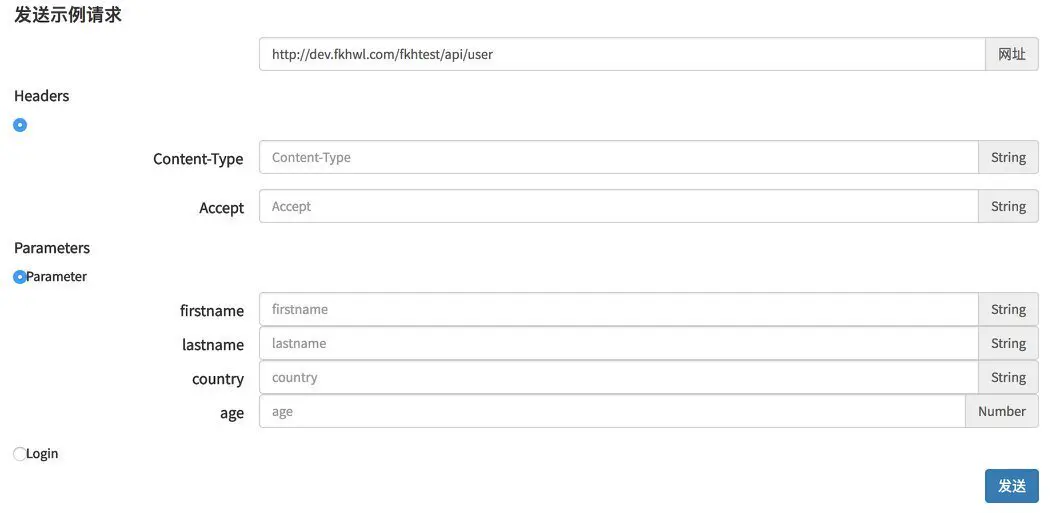The image size is (1050, 513).
Task: Click into the lastname field
Action: (618, 343)
